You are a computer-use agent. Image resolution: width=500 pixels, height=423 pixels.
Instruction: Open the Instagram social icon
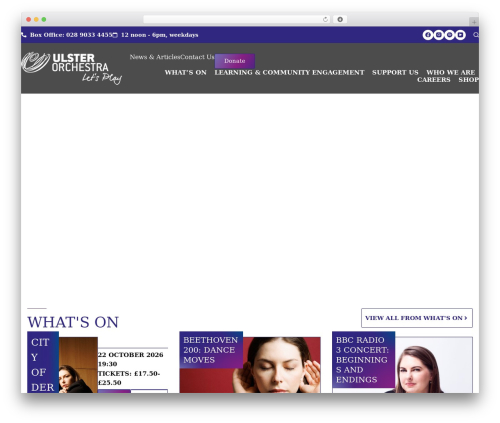pos(439,35)
